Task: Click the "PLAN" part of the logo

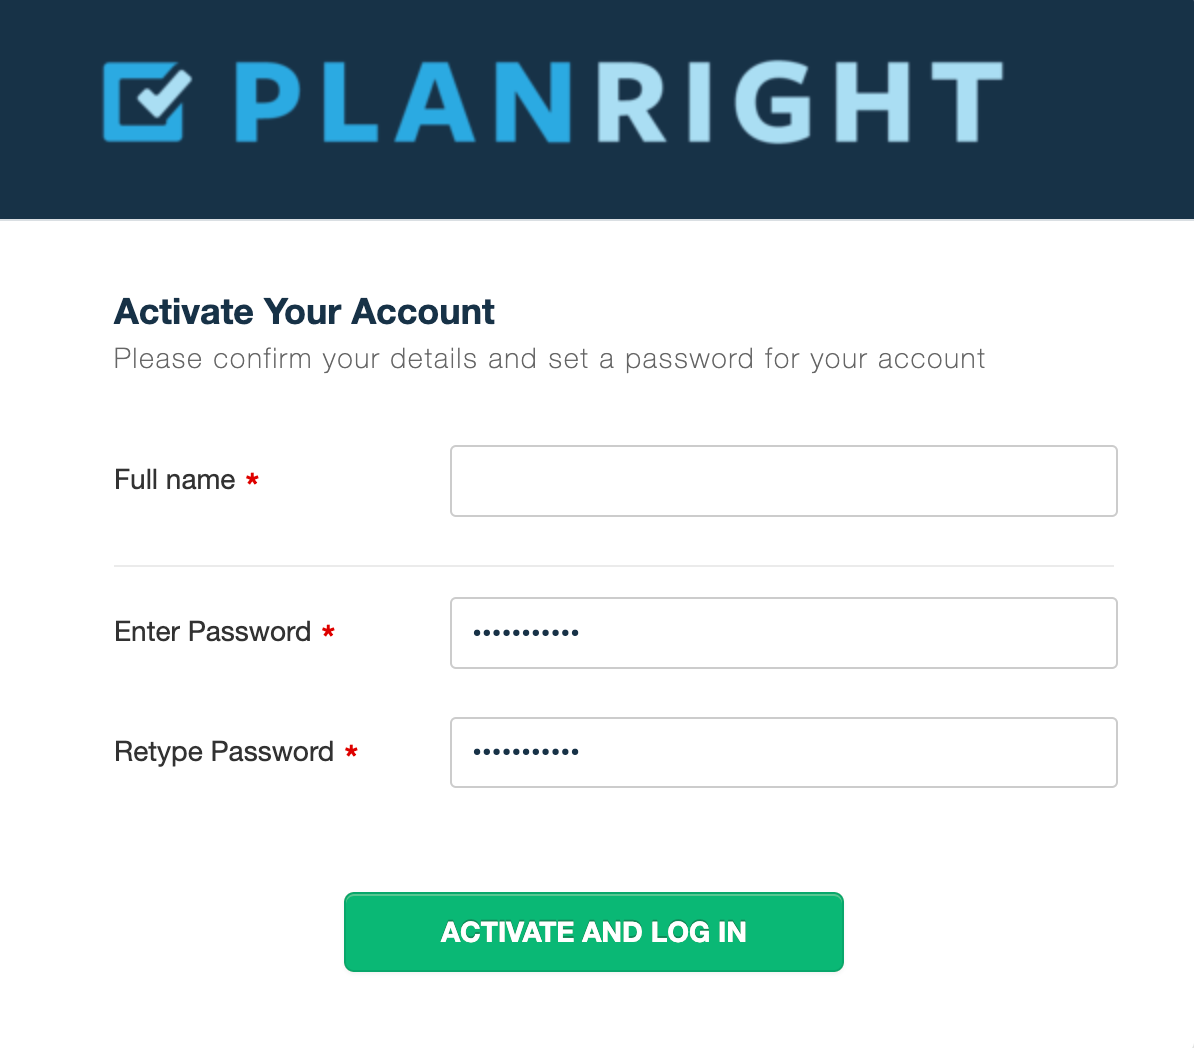Action: pyautogui.click(x=402, y=102)
